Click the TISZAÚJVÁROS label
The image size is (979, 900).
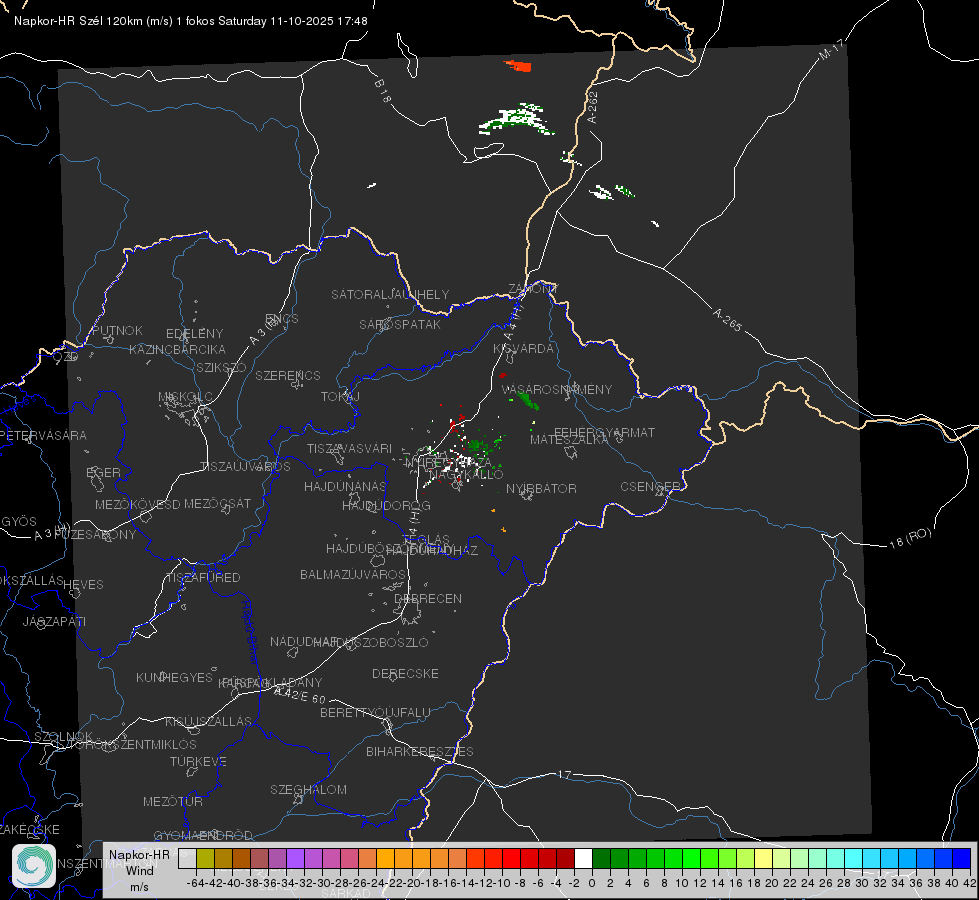coord(245,467)
